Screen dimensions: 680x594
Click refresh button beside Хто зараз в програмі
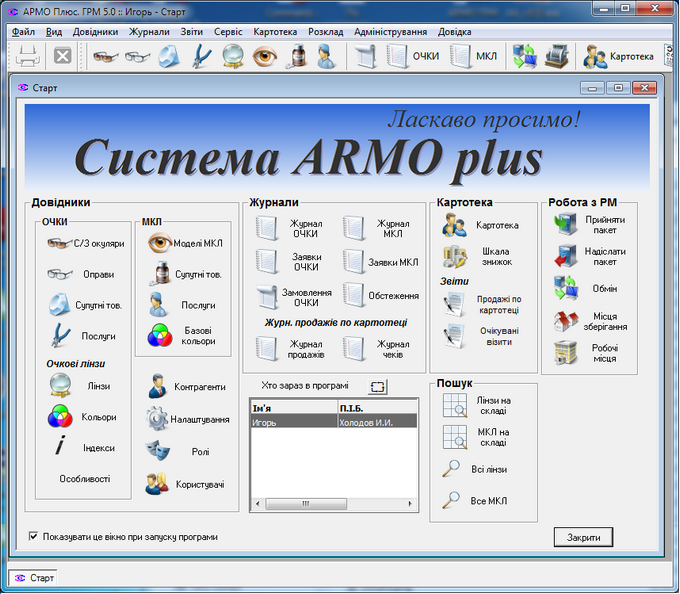tap(377, 386)
